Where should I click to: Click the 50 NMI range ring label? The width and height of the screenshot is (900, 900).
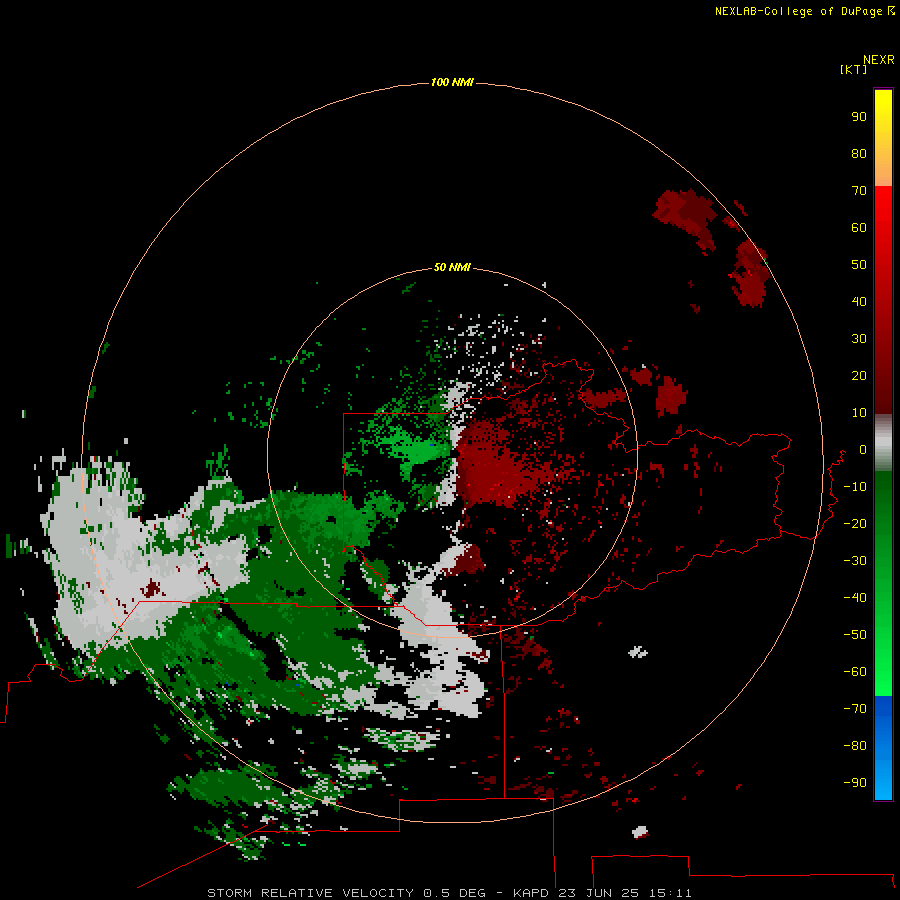(x=452, y=267)
